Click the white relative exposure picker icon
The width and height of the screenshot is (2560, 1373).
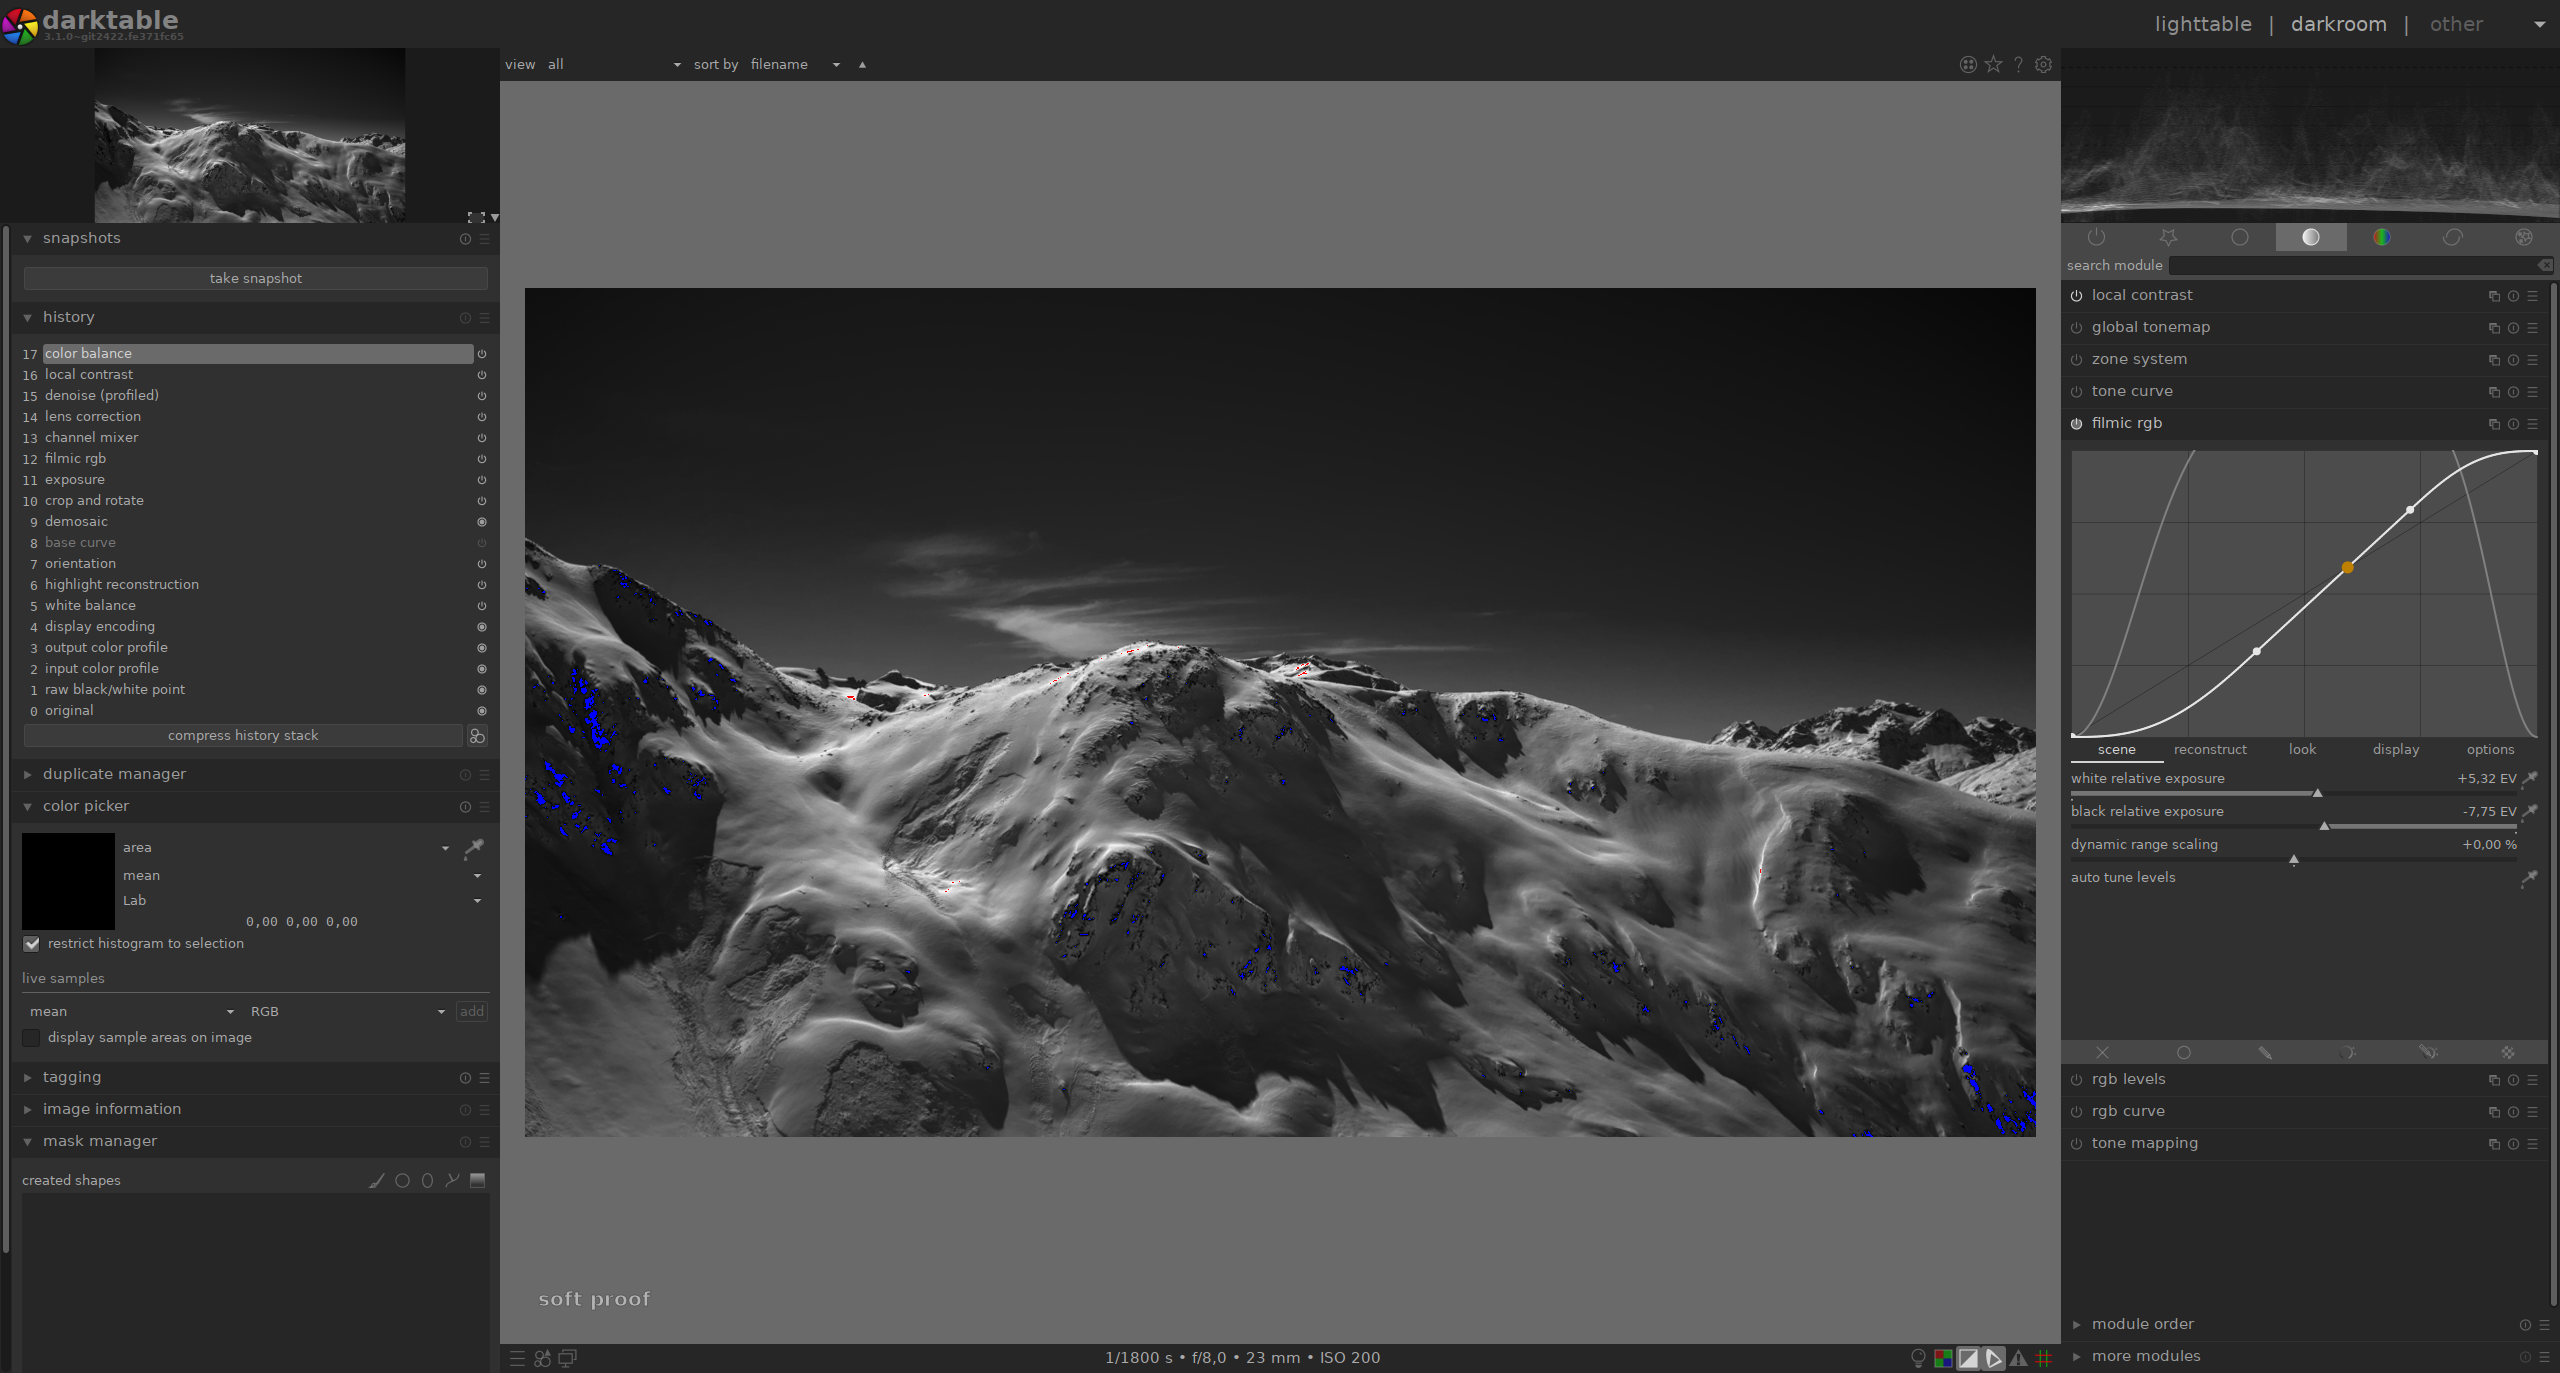point(2529,779)
